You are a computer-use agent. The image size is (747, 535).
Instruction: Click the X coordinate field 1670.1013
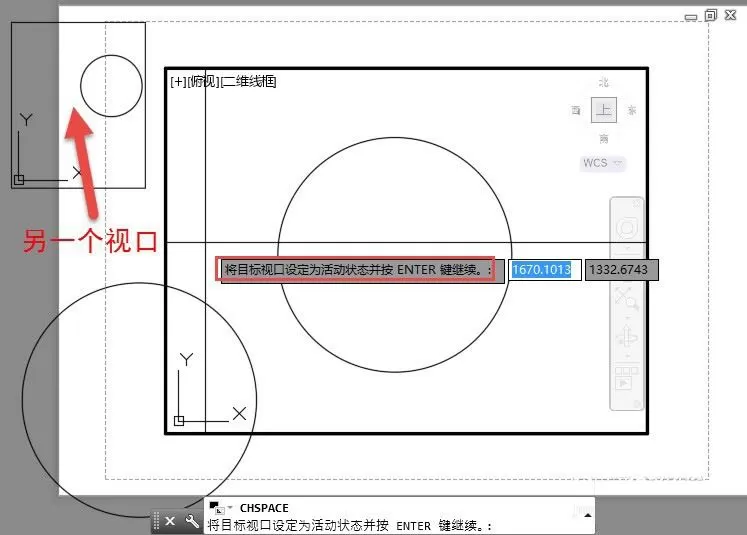[545, 270]
